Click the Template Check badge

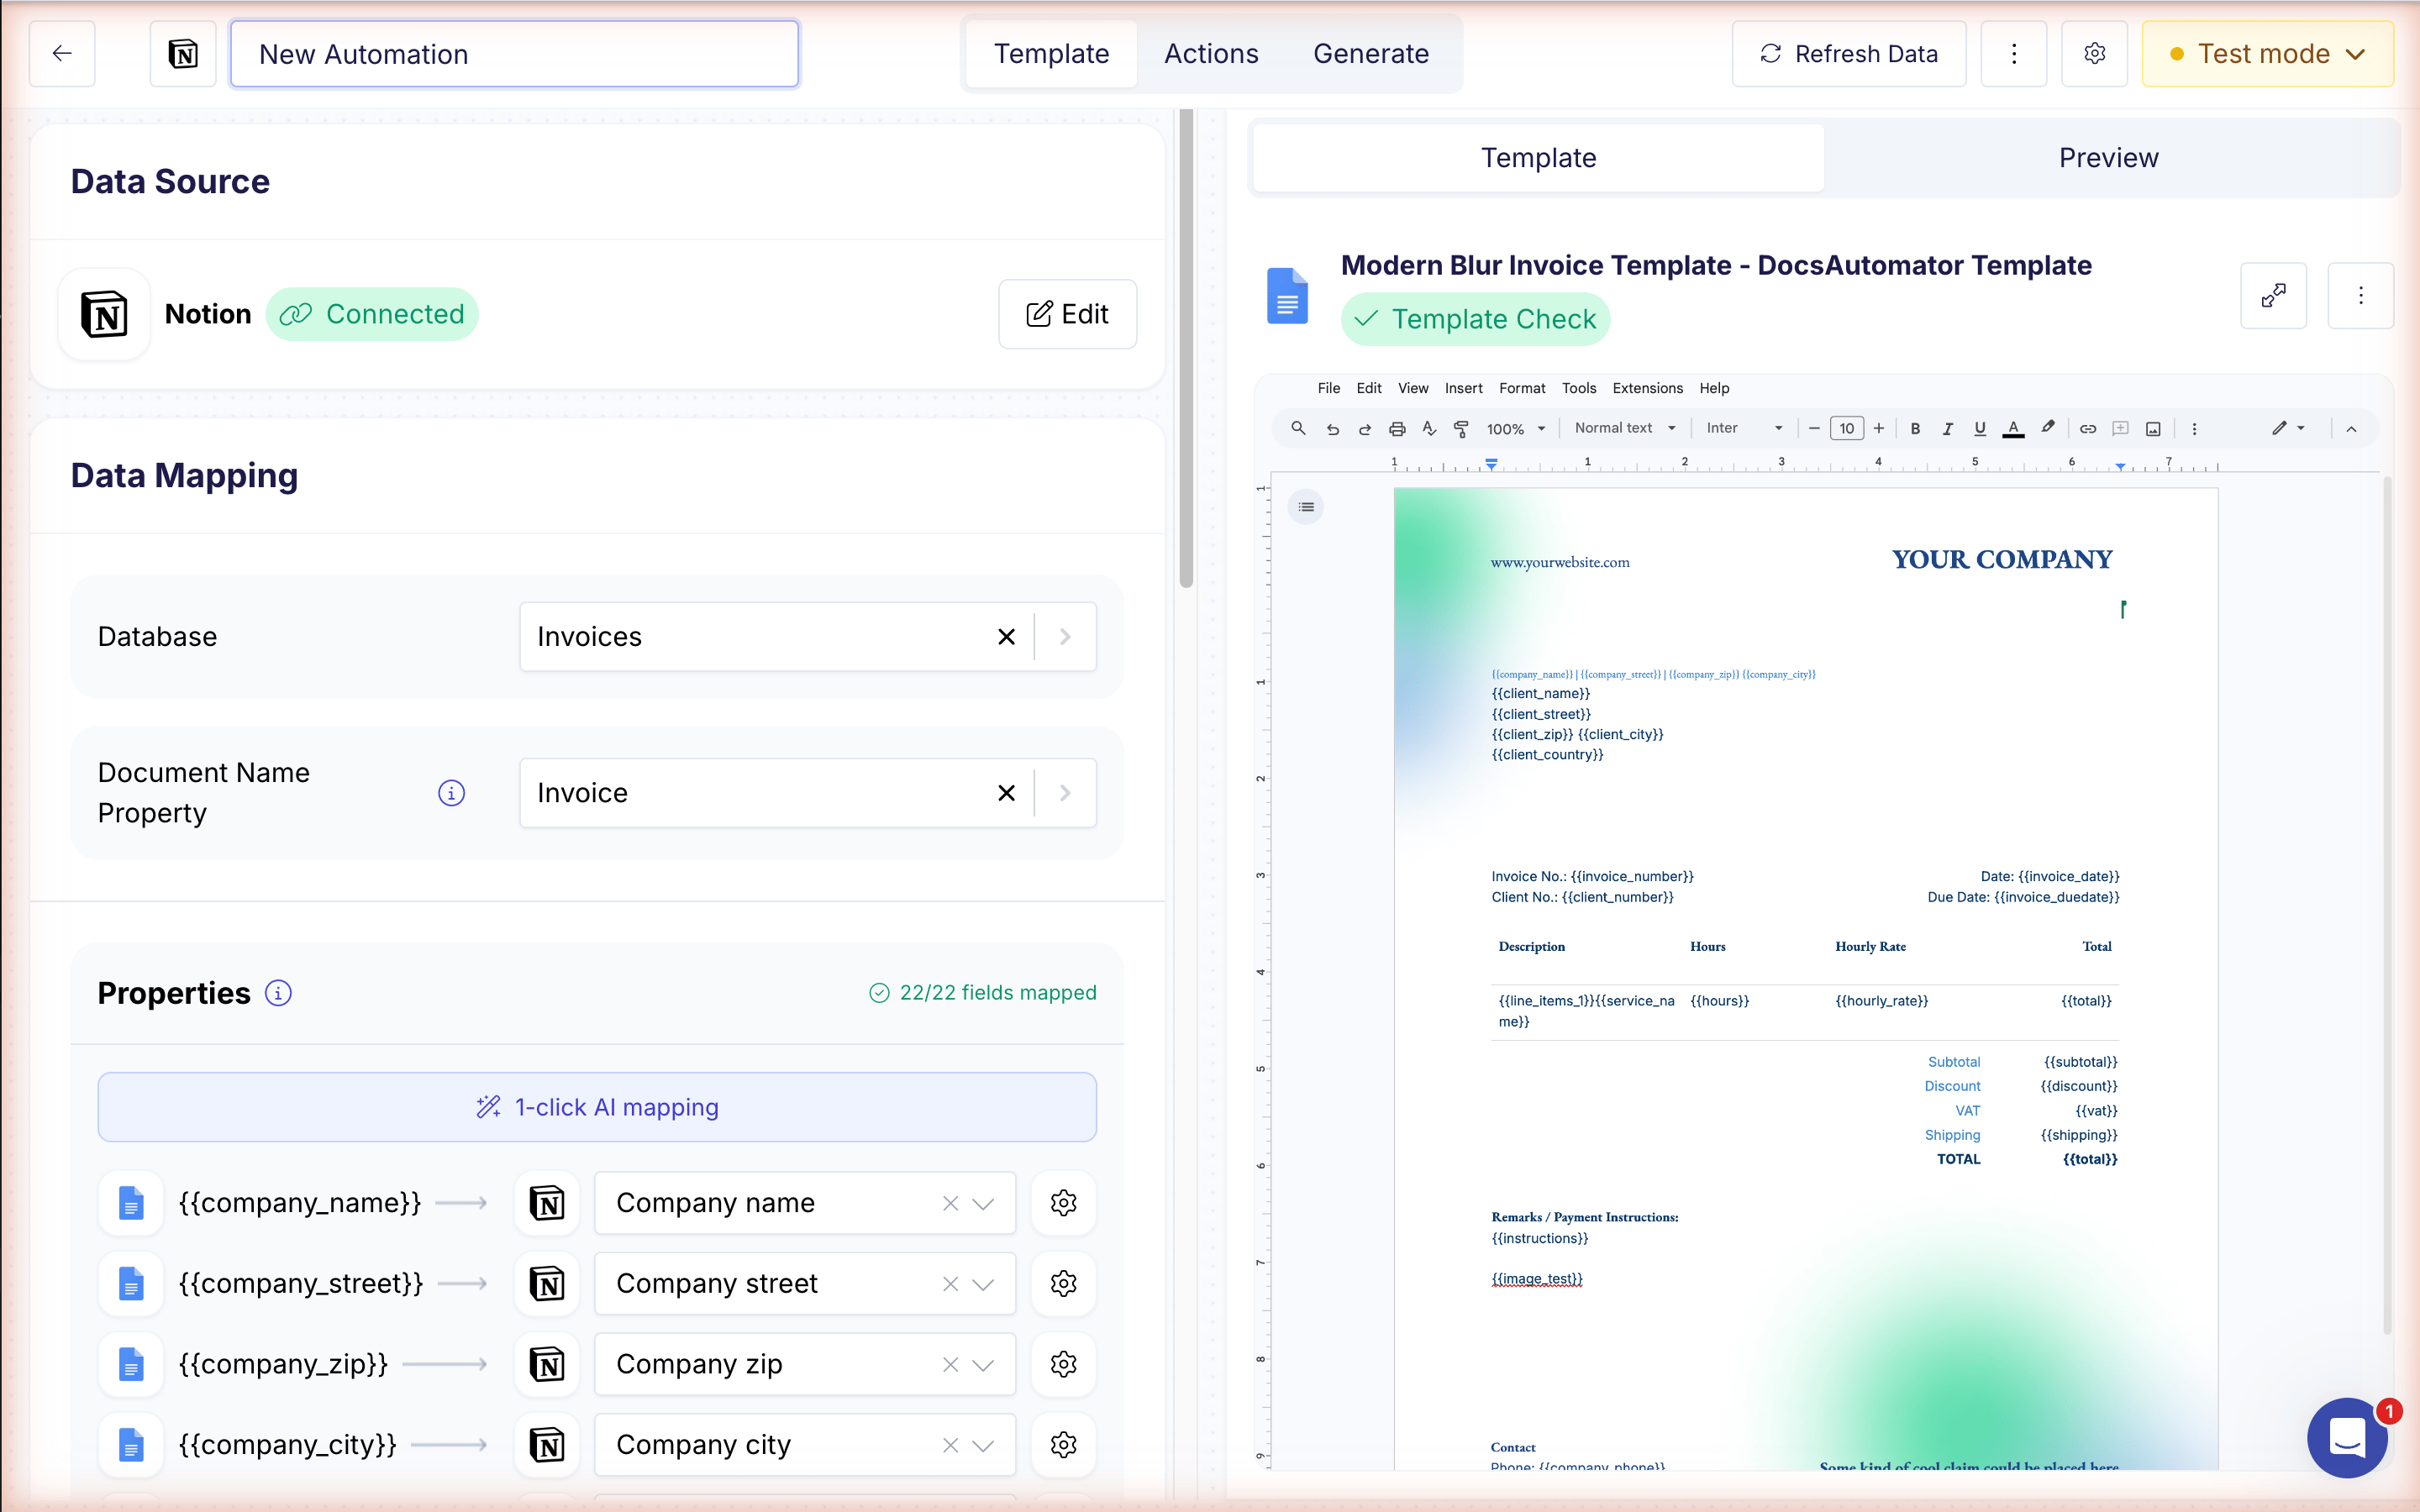click(1475, 319)
